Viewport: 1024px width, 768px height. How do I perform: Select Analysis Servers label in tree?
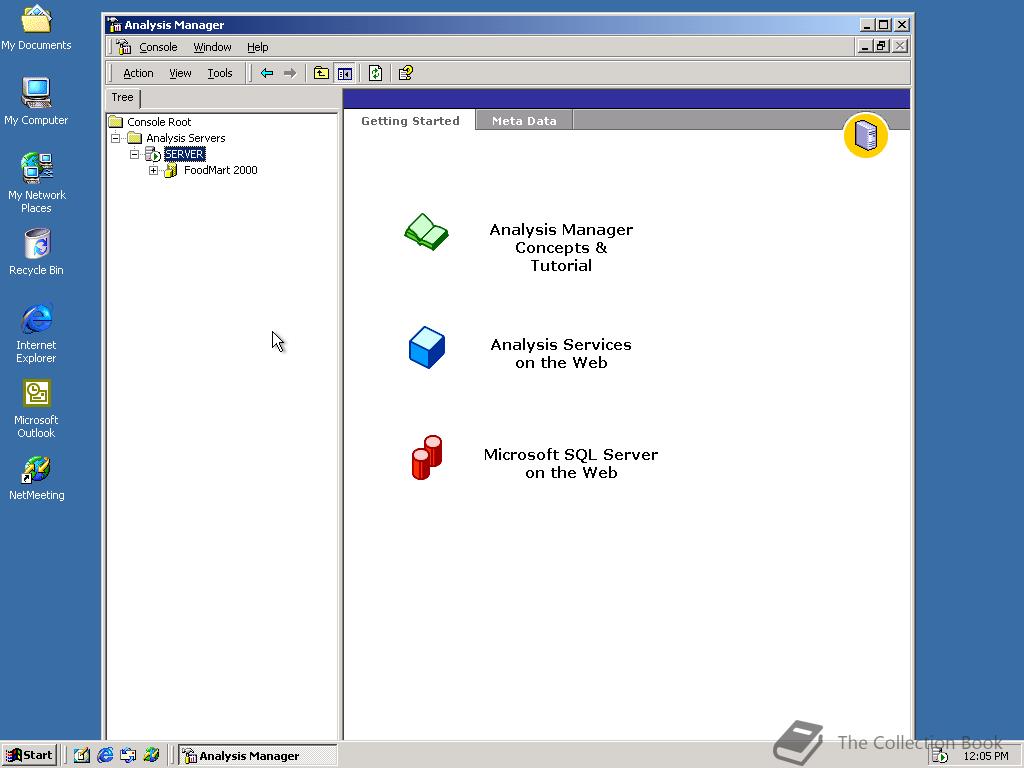coord(185,138)
